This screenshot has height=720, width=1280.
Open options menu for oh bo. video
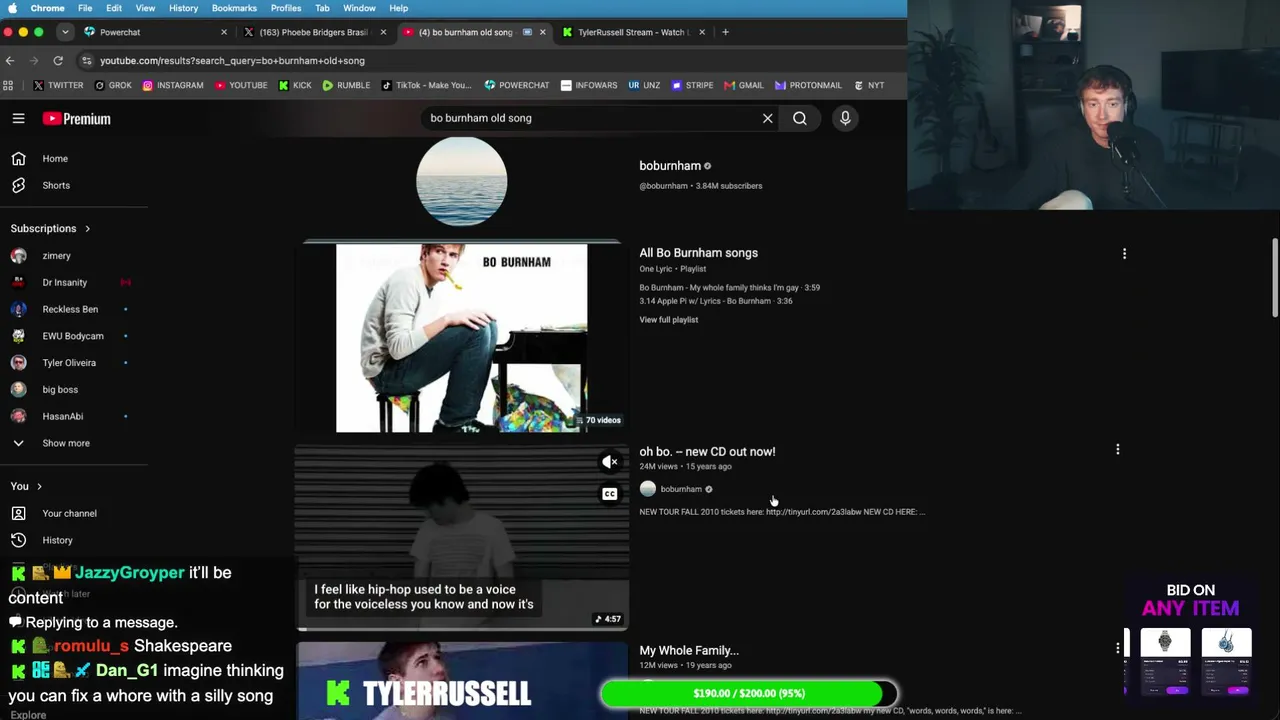[1117, 450]
